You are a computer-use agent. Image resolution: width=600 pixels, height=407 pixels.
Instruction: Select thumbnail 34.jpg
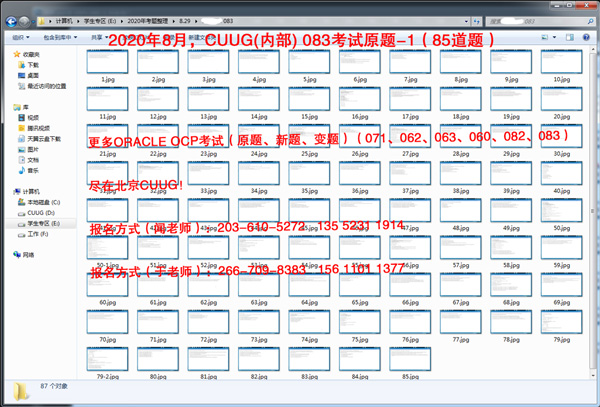[259, 173]
